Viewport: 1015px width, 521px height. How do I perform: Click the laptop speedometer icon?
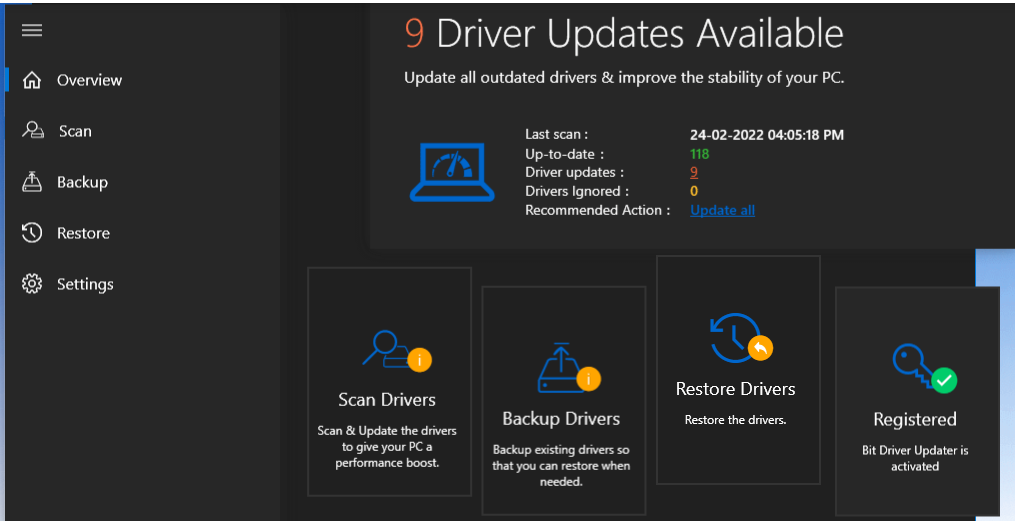click(x=452, y=172)
